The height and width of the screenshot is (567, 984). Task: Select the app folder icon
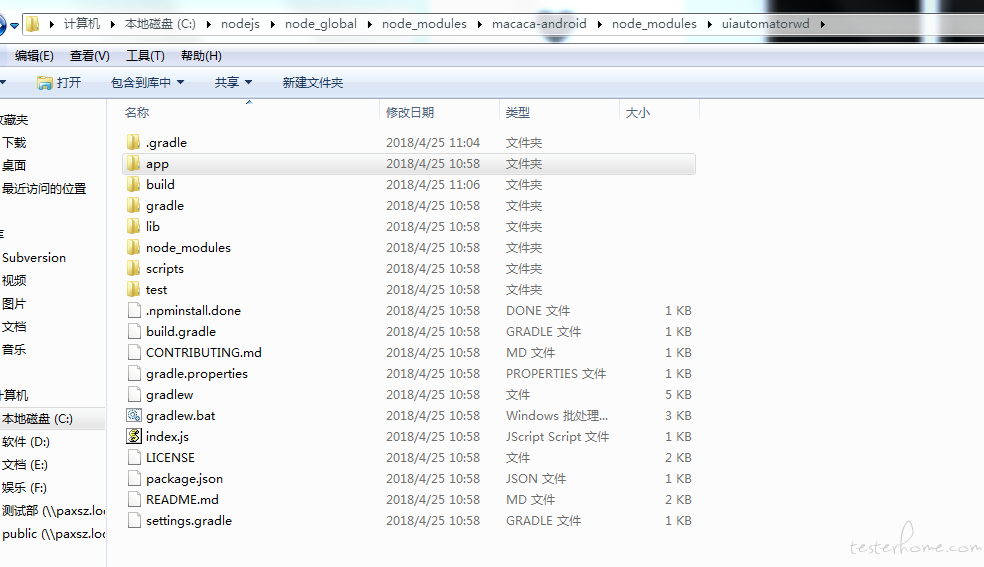click(133, 164)
